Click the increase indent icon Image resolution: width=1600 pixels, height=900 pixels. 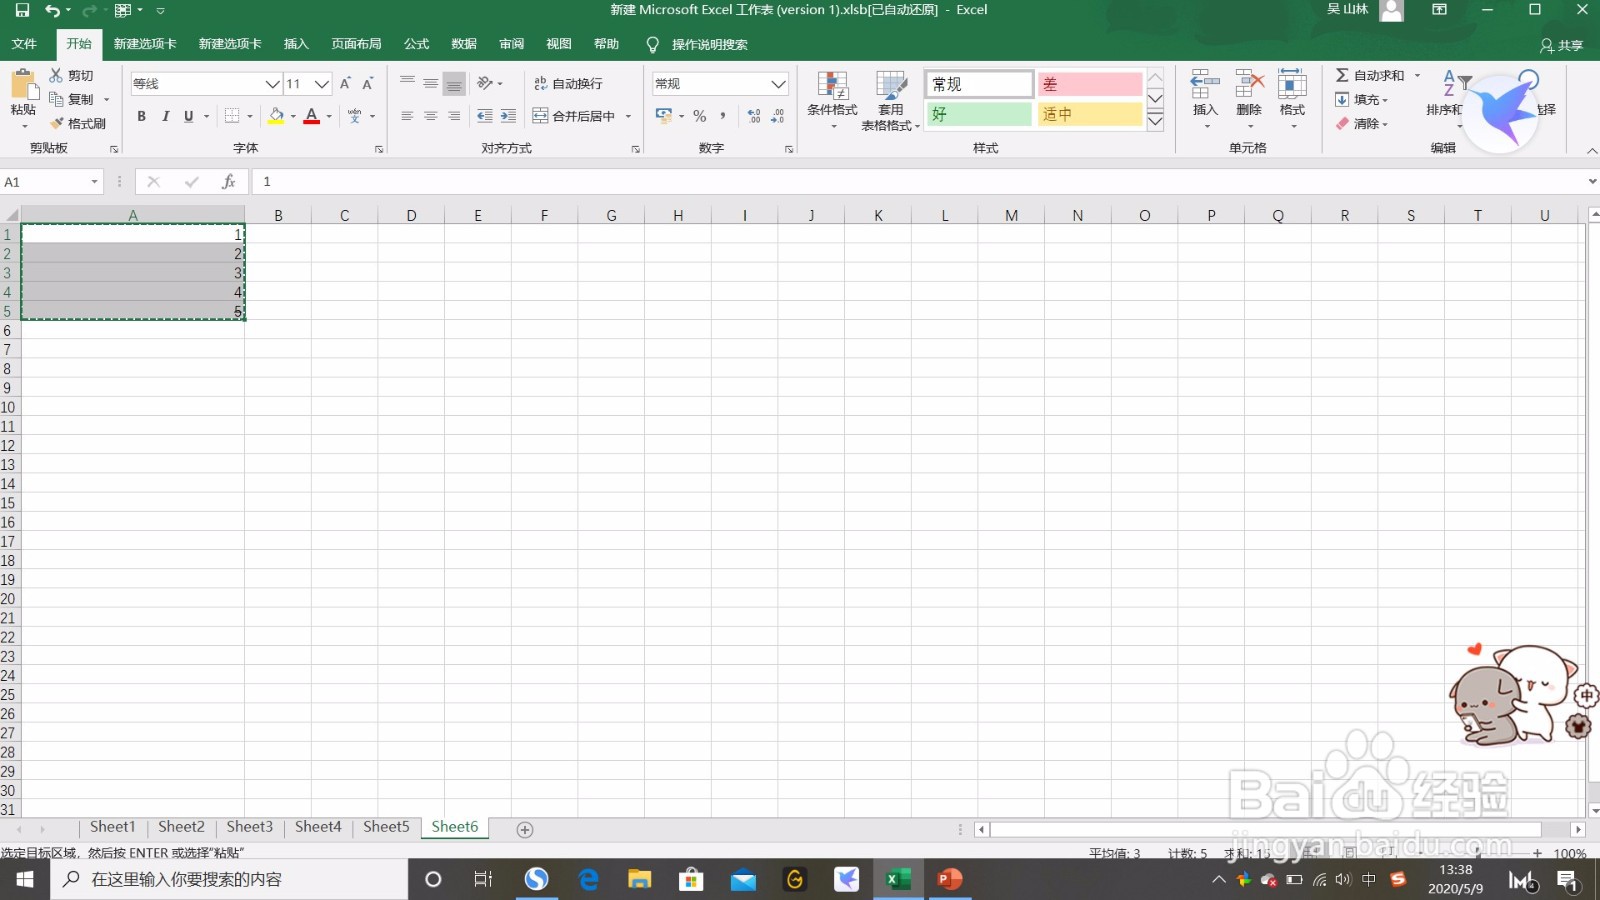coord(508,116)
